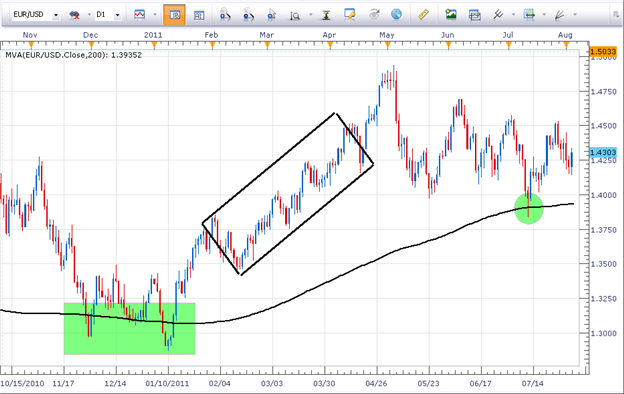Click the 07/14 date label
Viewport: 624px width, 394px height.
[532, 384]
